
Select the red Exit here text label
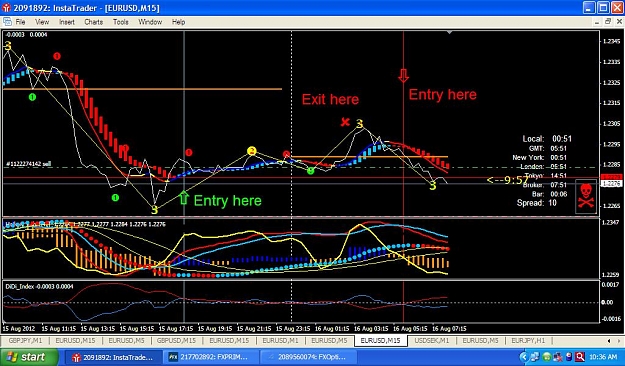point(330,99)
